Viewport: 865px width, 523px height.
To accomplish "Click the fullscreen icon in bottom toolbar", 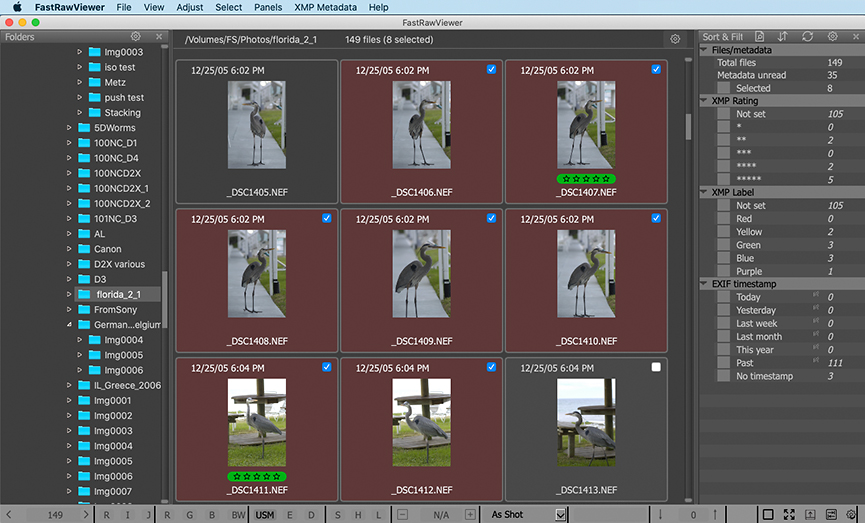I will (789, 514).
